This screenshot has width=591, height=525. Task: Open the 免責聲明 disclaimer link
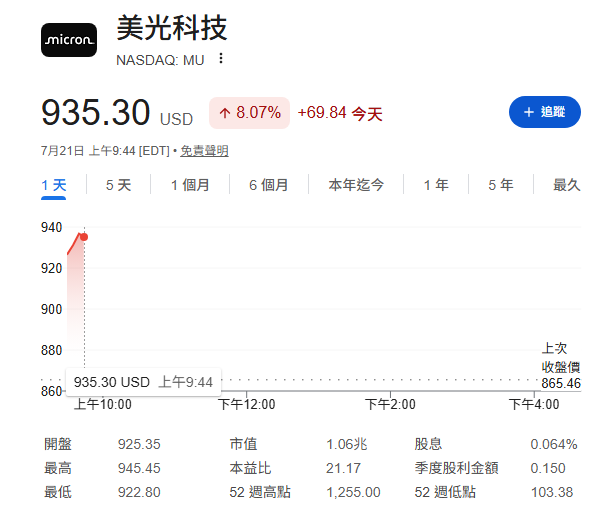point(204,151)
